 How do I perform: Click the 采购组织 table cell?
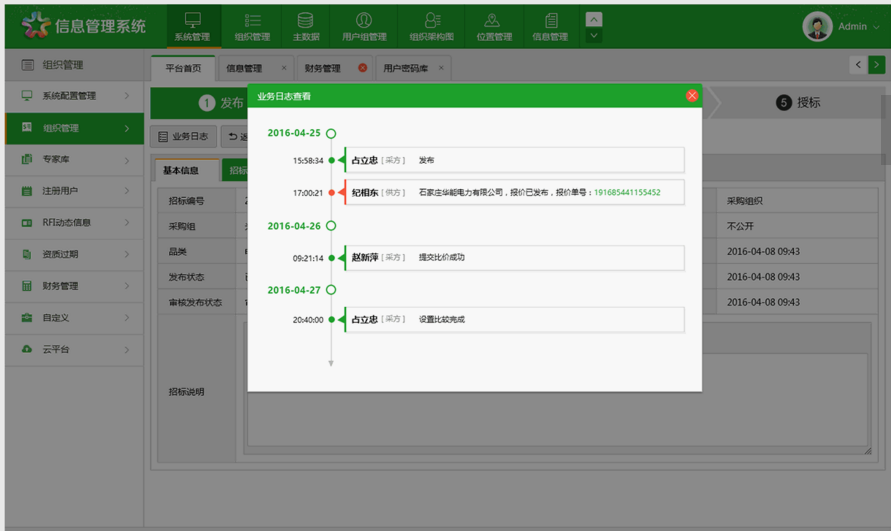(797, 201)
